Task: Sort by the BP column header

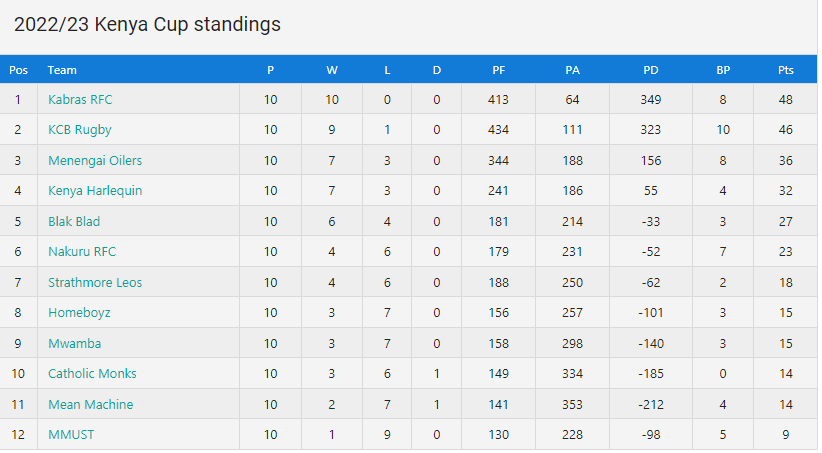Action: pyautogui.click(x=723, y=70)
